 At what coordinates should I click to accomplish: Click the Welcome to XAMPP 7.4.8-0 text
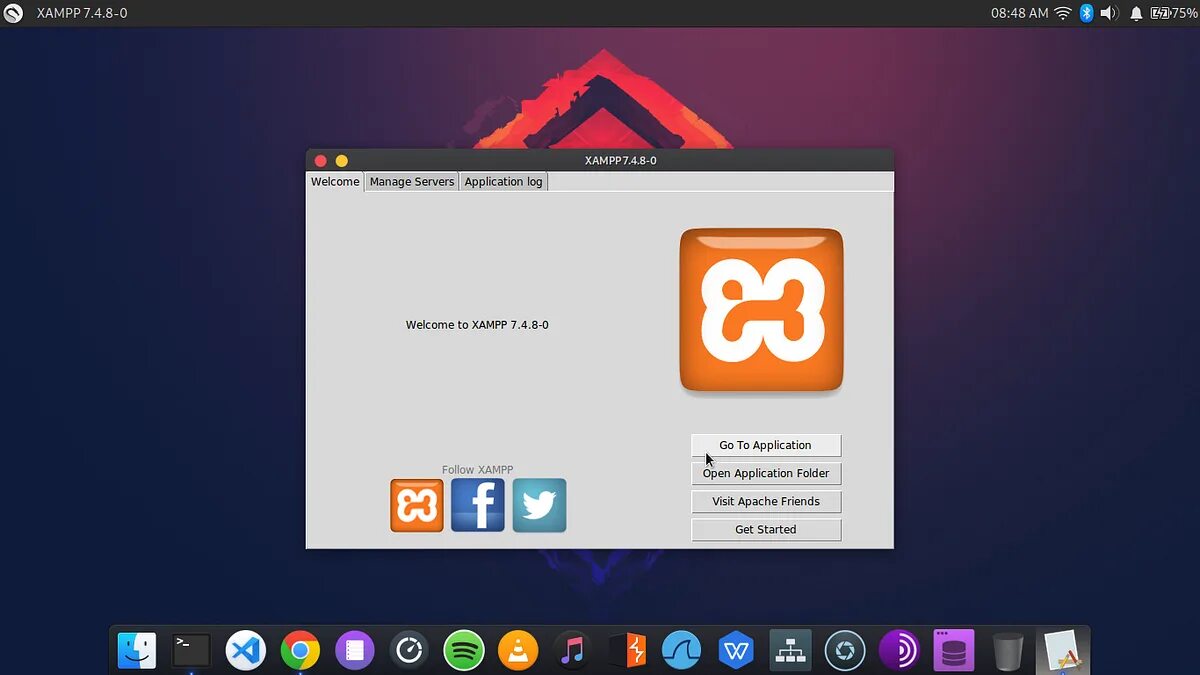coord(477,325)
